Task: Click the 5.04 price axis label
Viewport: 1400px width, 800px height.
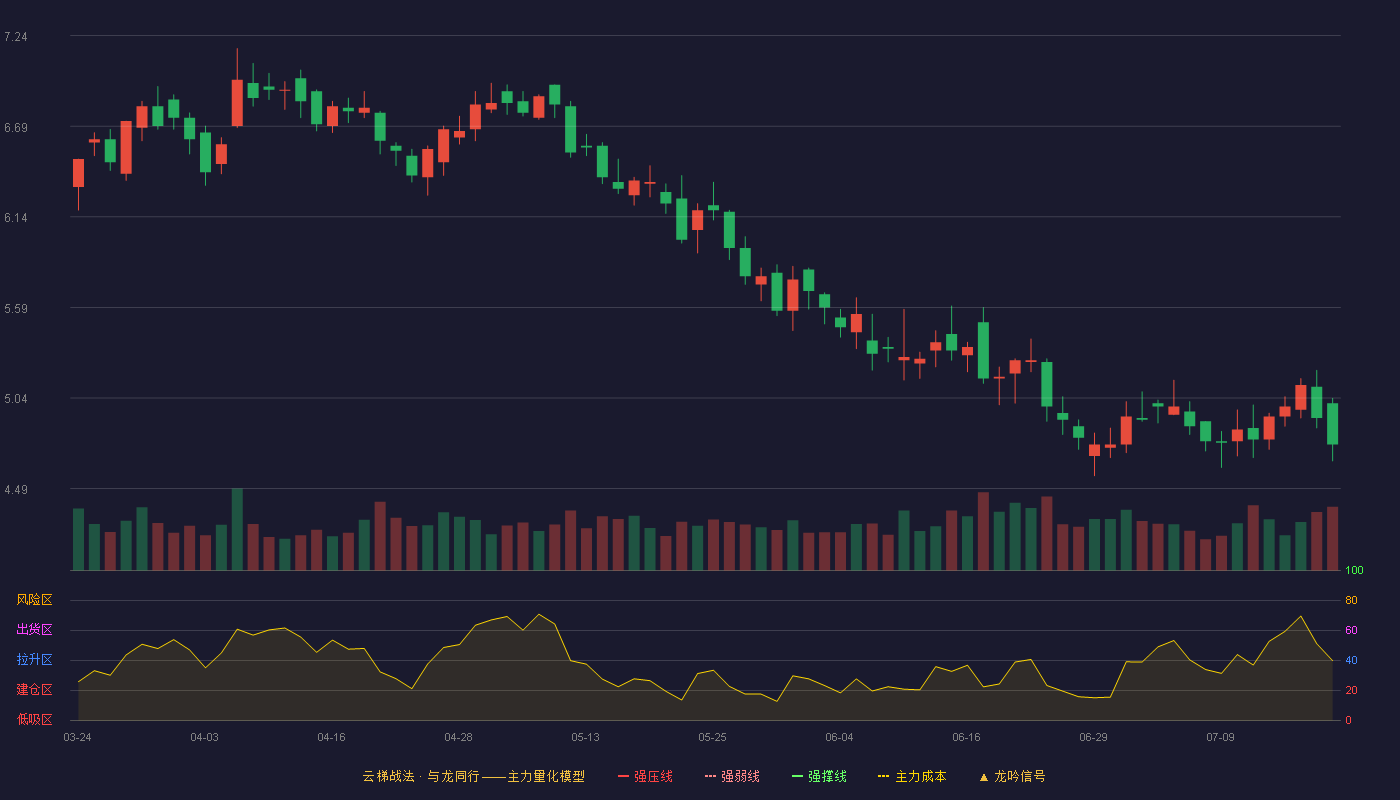Action: point(16,399)
